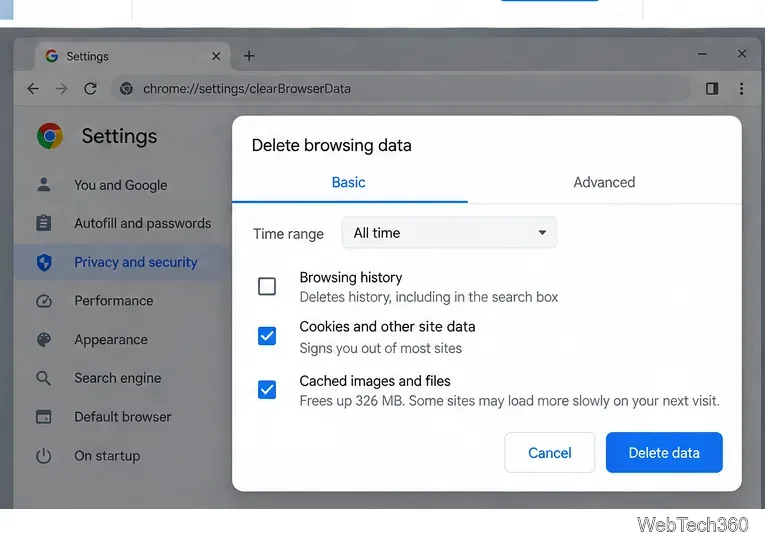Click the power icon for On startup
Screen dimensions: 765x551
[43, 455]
